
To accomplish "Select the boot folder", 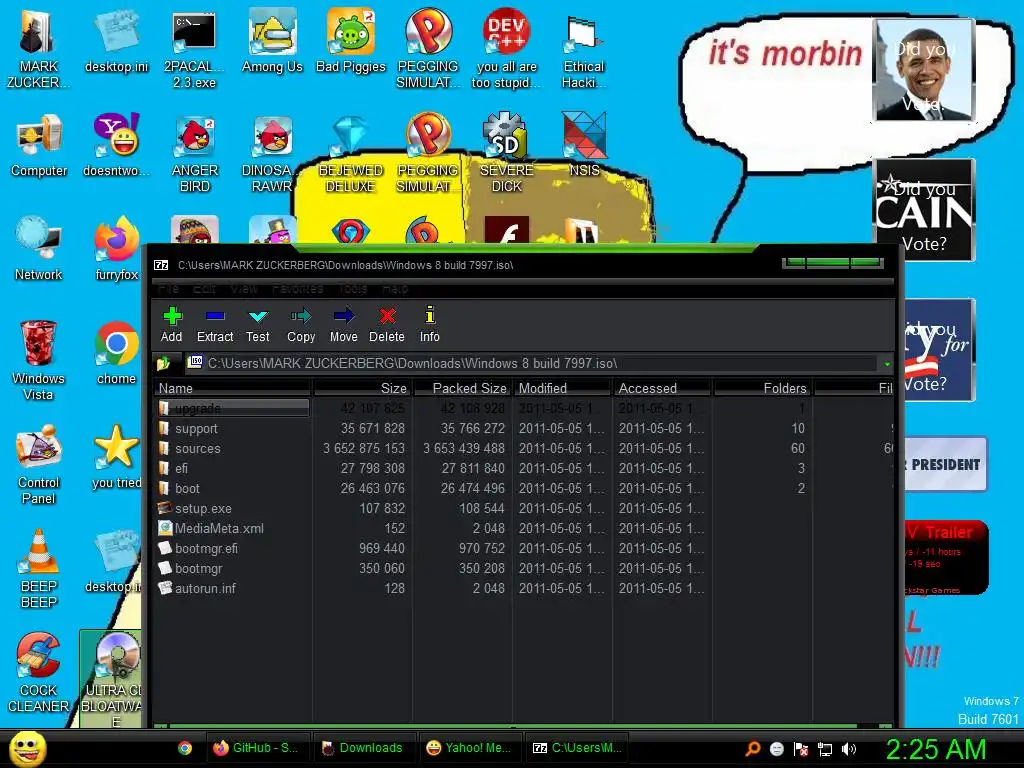I will 187,488.
